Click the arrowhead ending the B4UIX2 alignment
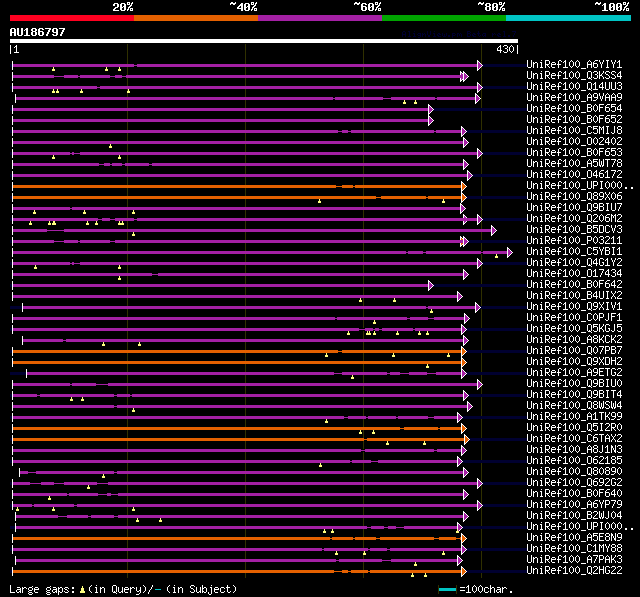The width and height of the screenshot is (640, 597). click(x=460, y=297)
